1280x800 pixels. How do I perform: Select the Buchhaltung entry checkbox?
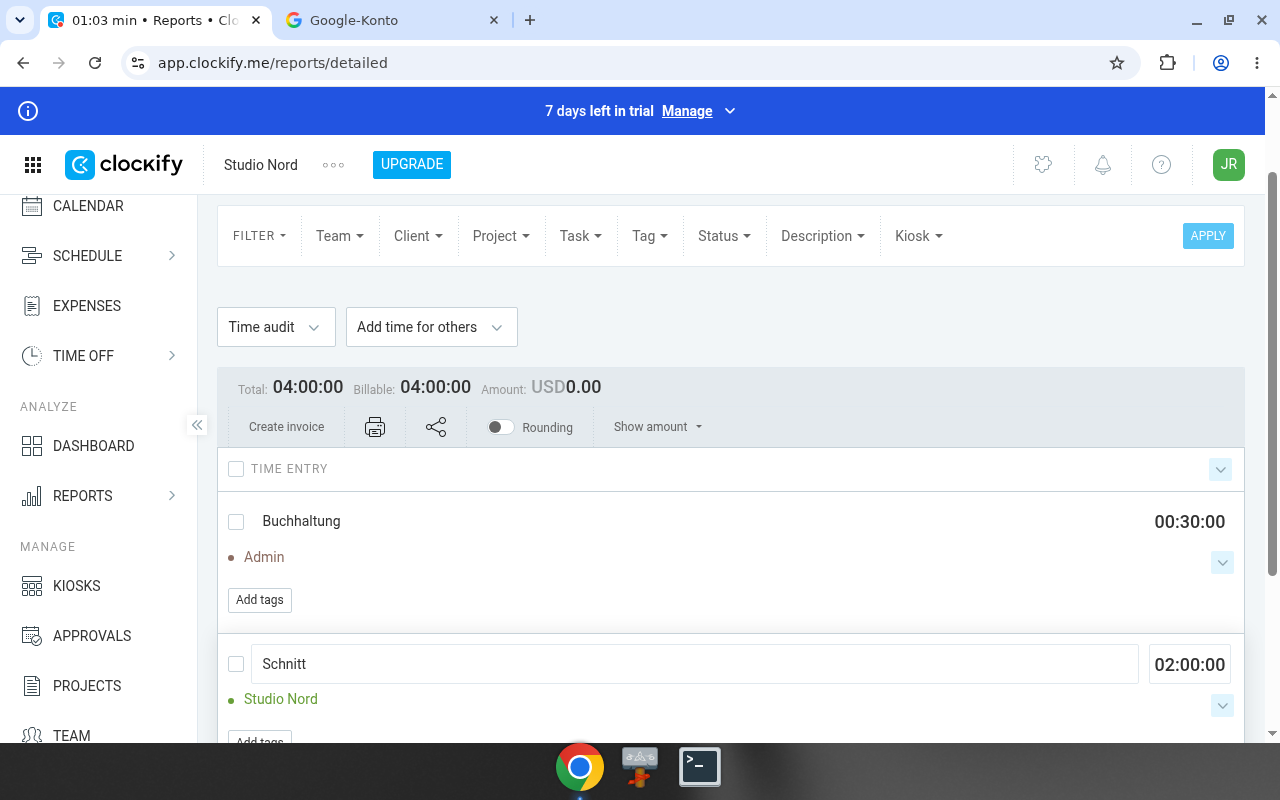pyautogui.click(x=236, y=522)
